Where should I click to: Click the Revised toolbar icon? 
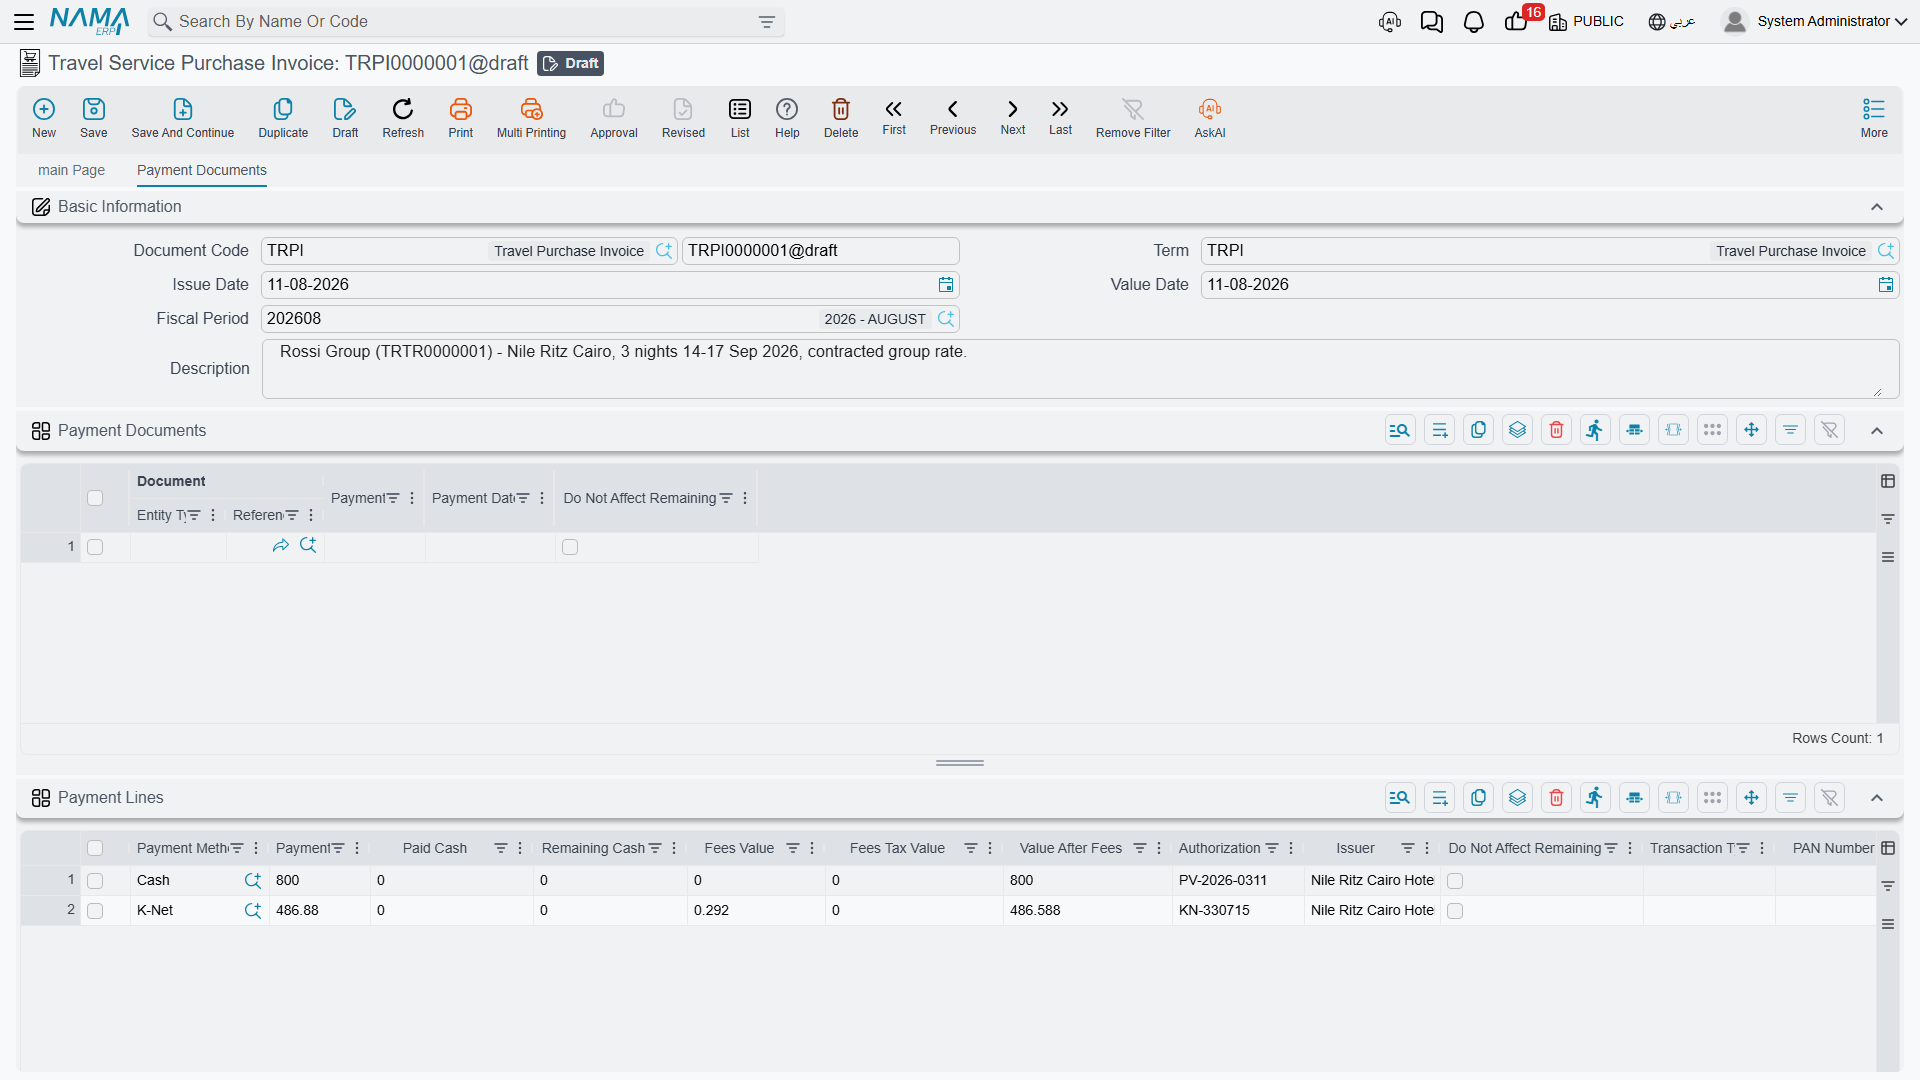pos(683,118)
